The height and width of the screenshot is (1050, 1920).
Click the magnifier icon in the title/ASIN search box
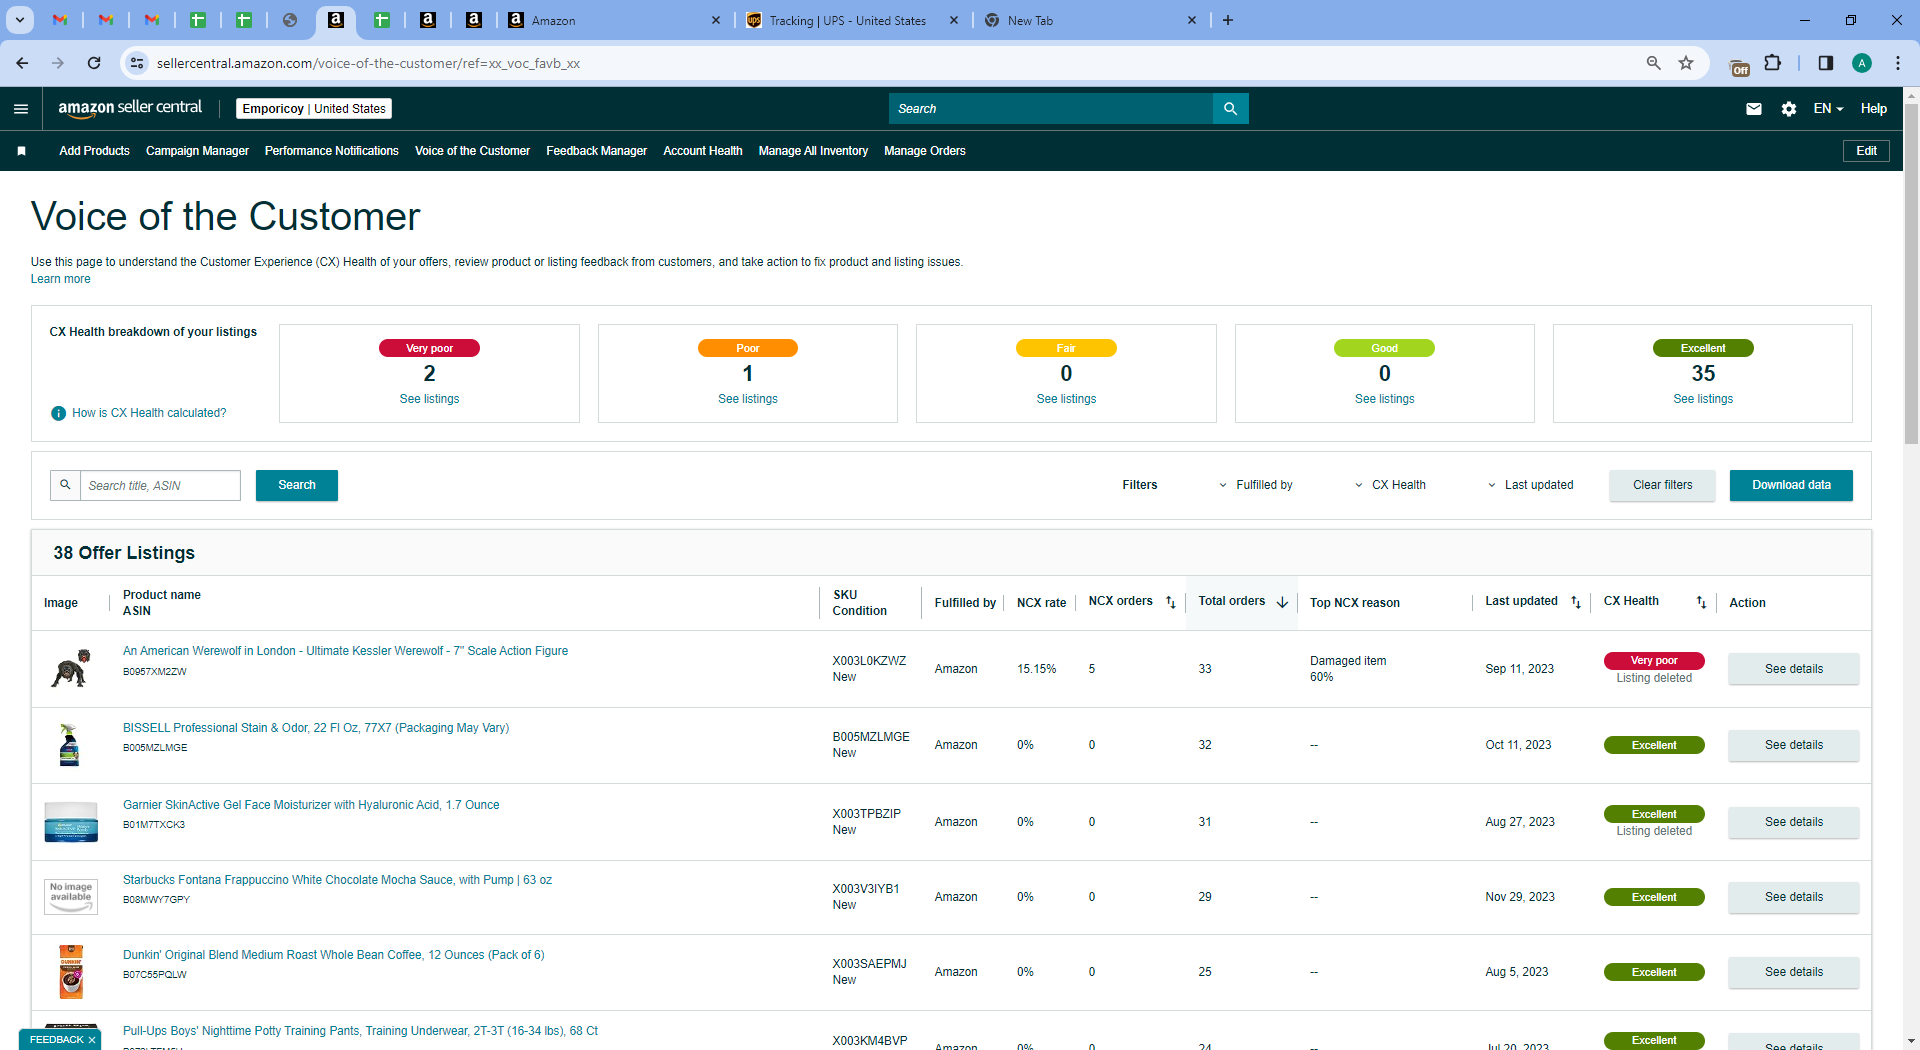(65, 485)
